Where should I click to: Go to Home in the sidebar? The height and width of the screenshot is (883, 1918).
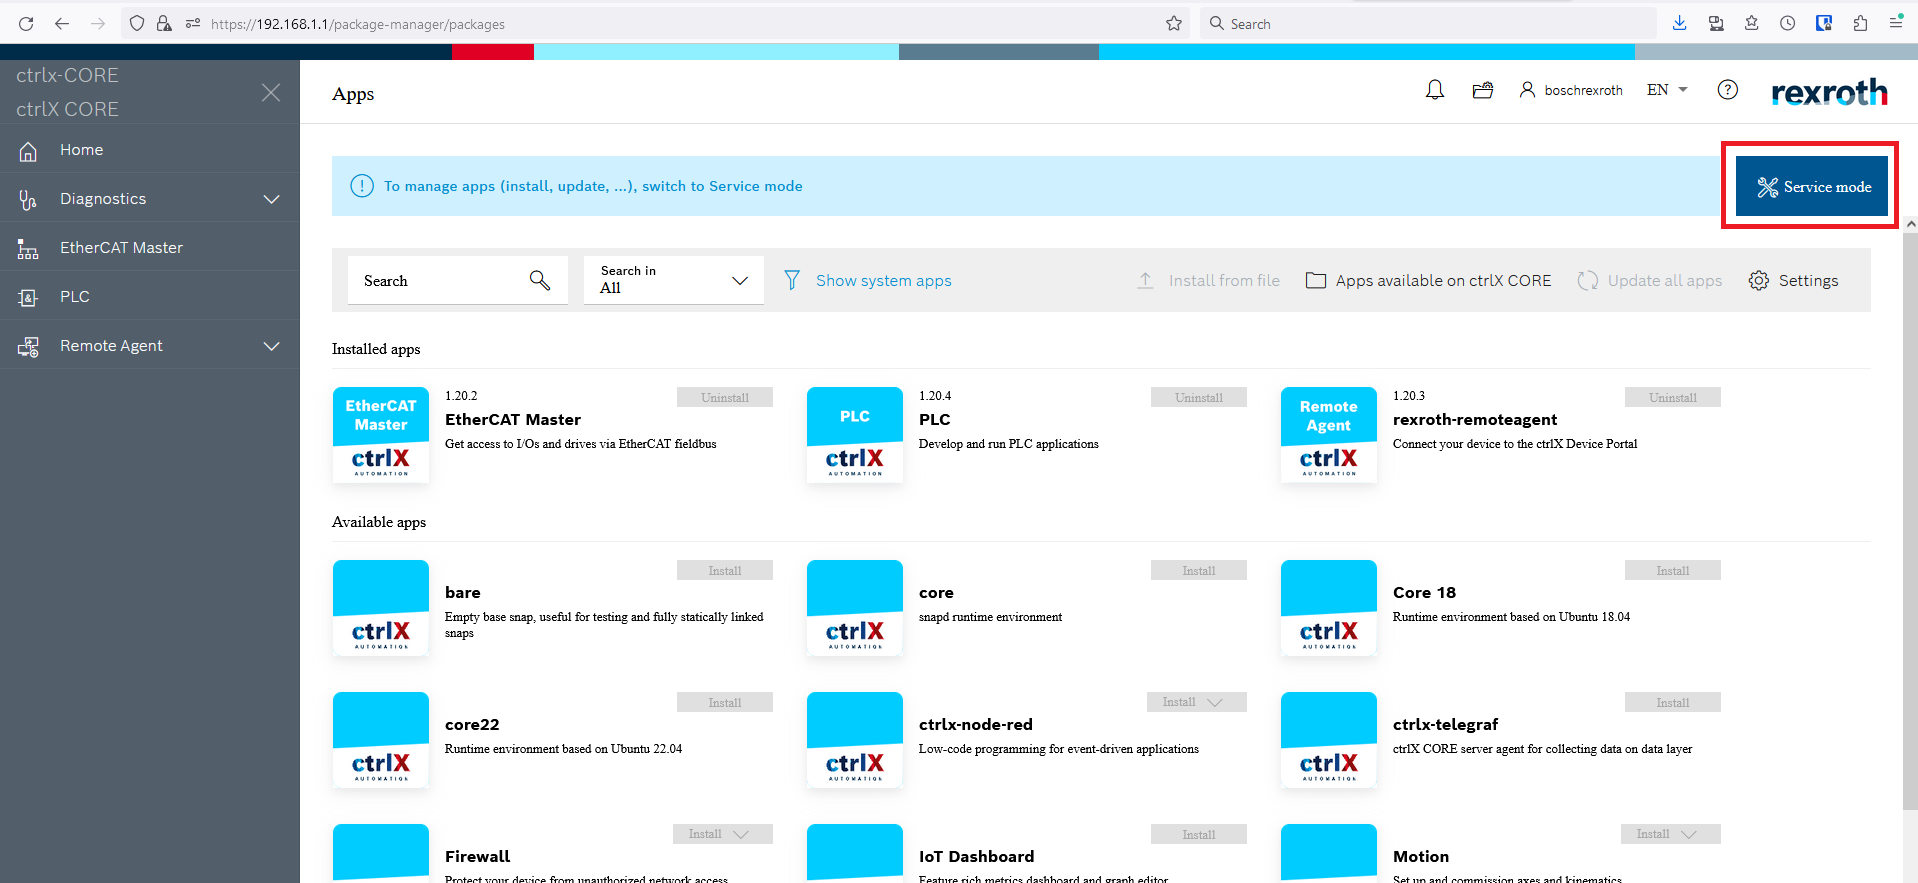tap(81, 150)
